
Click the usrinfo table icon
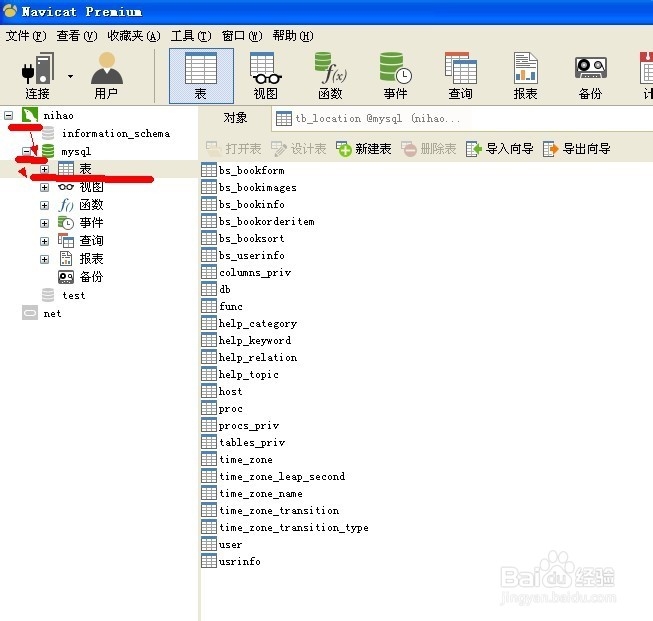click(209, 561)
